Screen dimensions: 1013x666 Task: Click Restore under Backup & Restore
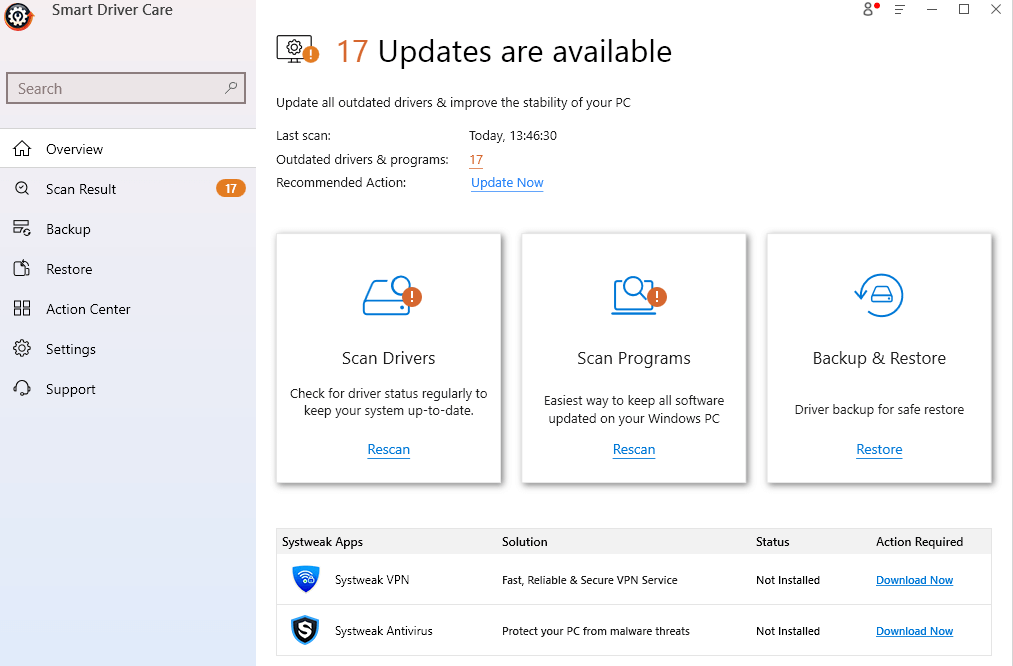tap(879, 449)
